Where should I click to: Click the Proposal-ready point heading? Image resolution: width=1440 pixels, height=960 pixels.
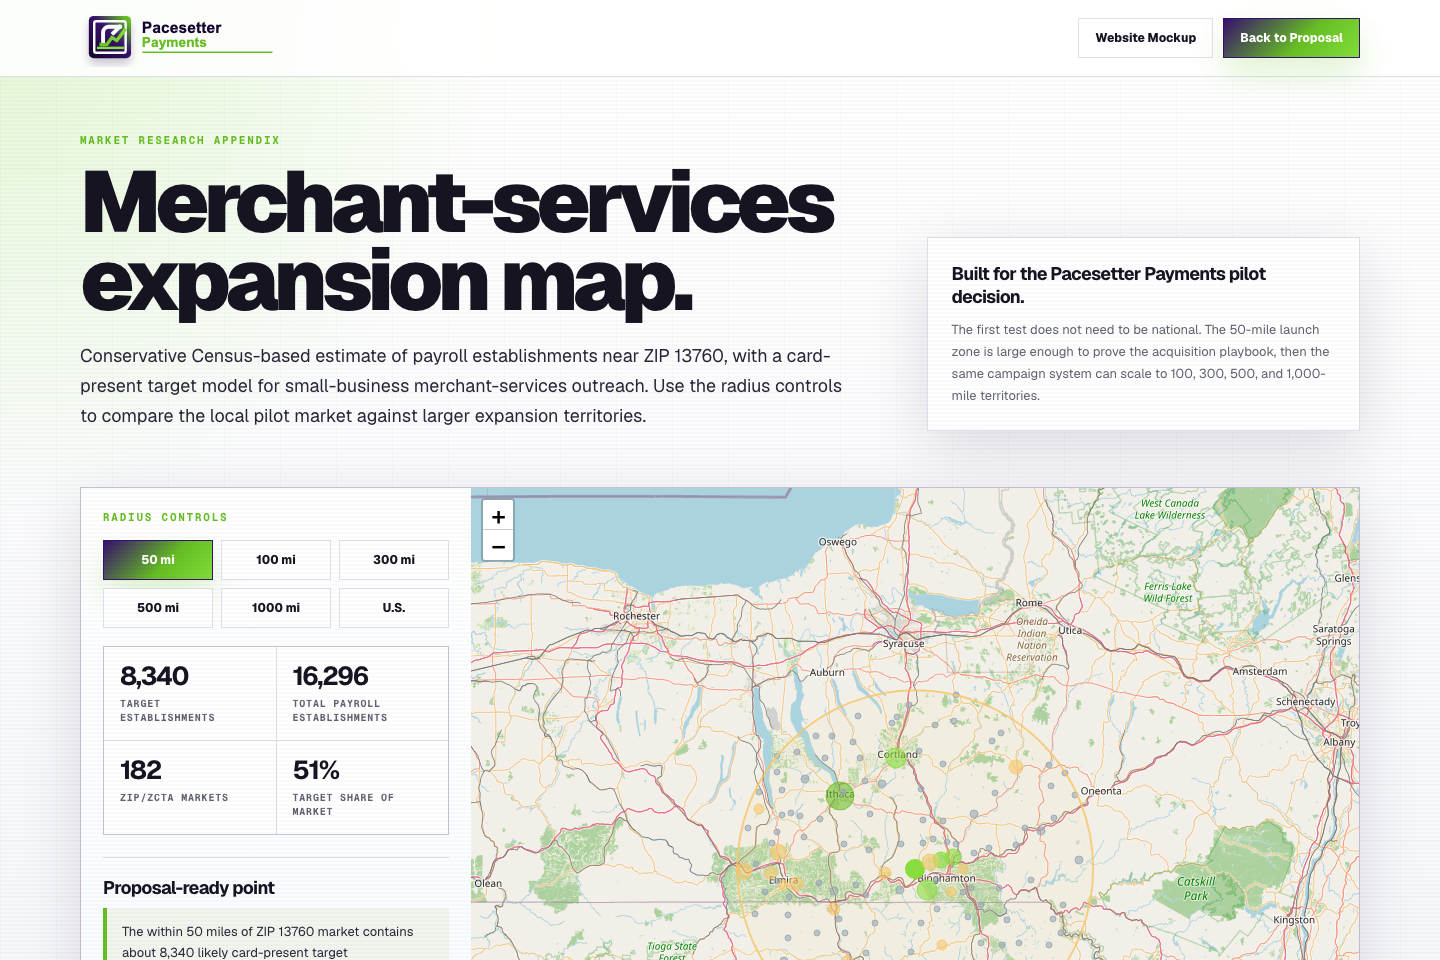pyautogui.click(x=189, y=888)
